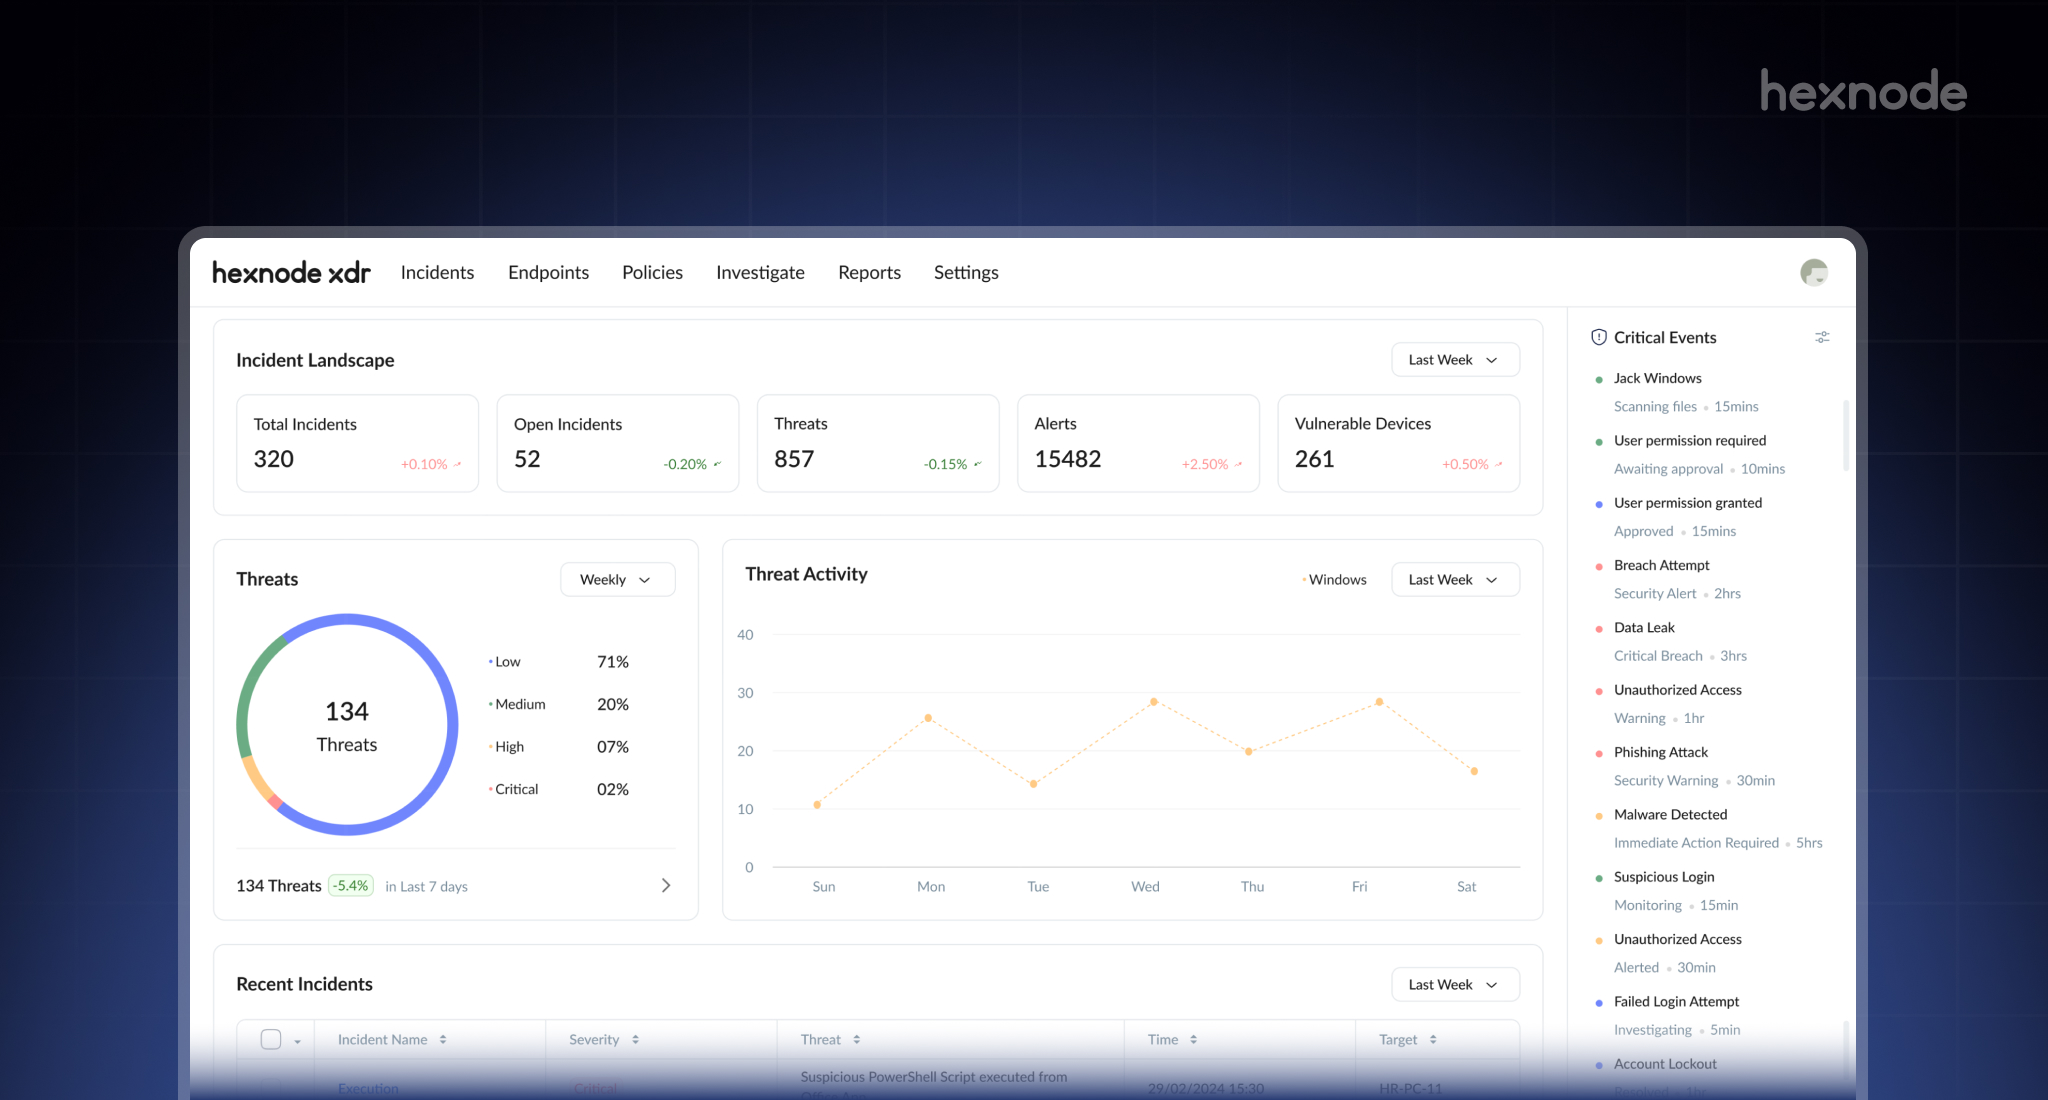Screen dimensions: 2048x1100
Task: Sort the Threat column arrows
Action: pos(857,1040)
